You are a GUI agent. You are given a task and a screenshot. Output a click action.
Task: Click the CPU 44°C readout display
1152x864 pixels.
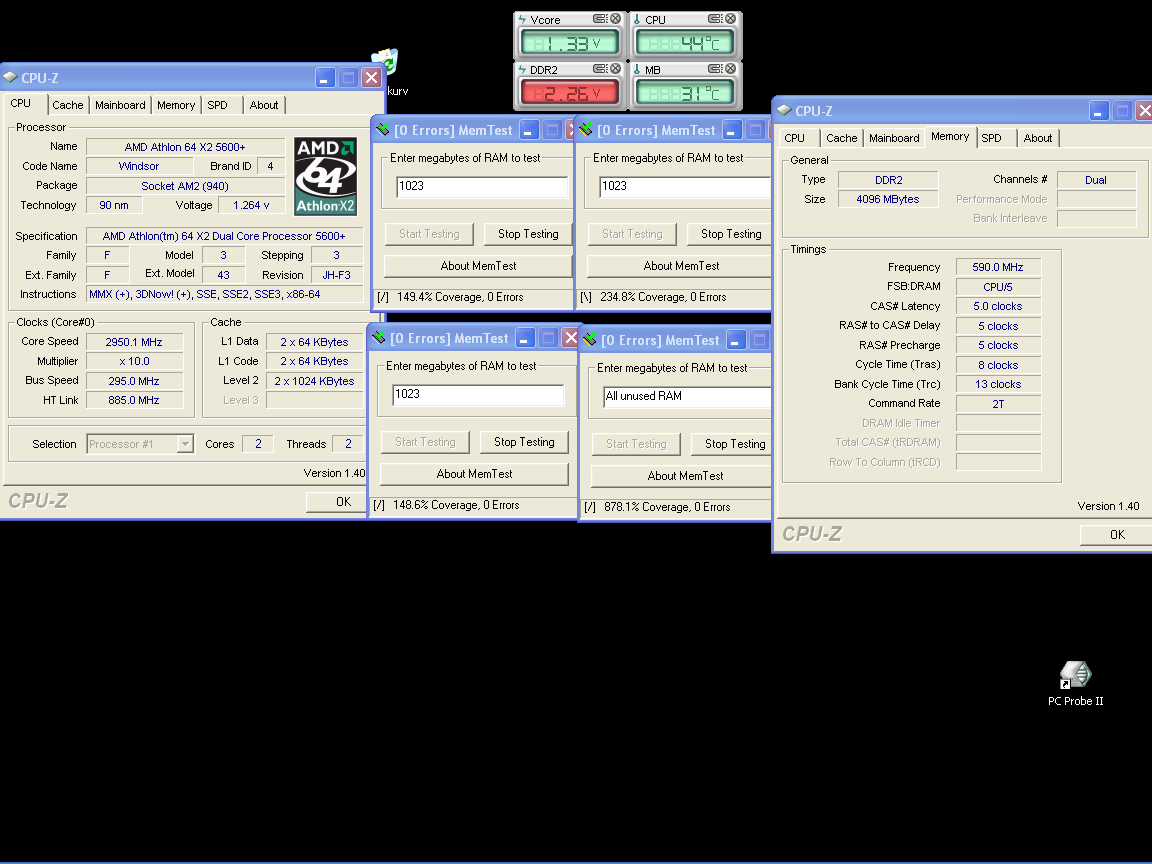685,43
